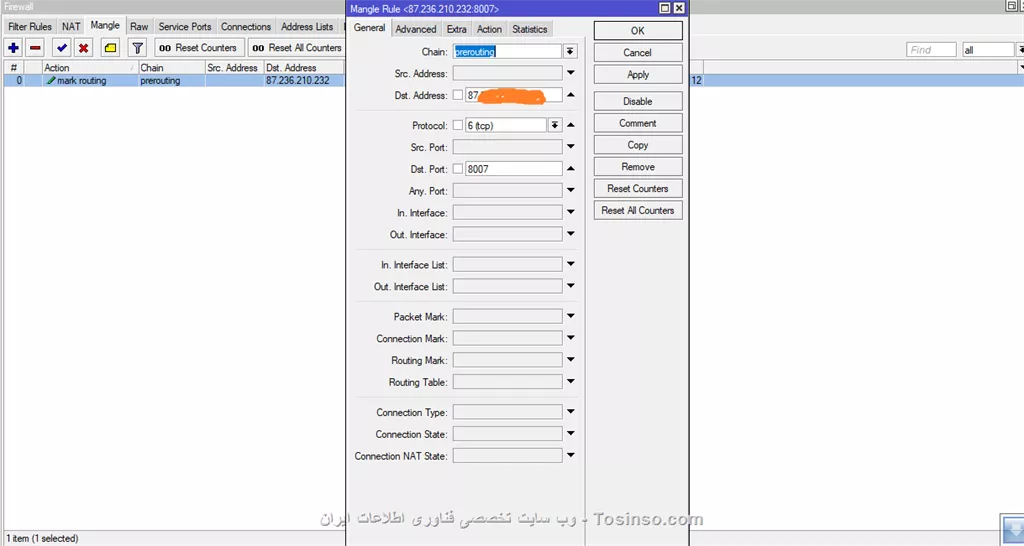1024x546 pixels.
Task: Click the Dst. Address column header
Action: tap(303, 67)
